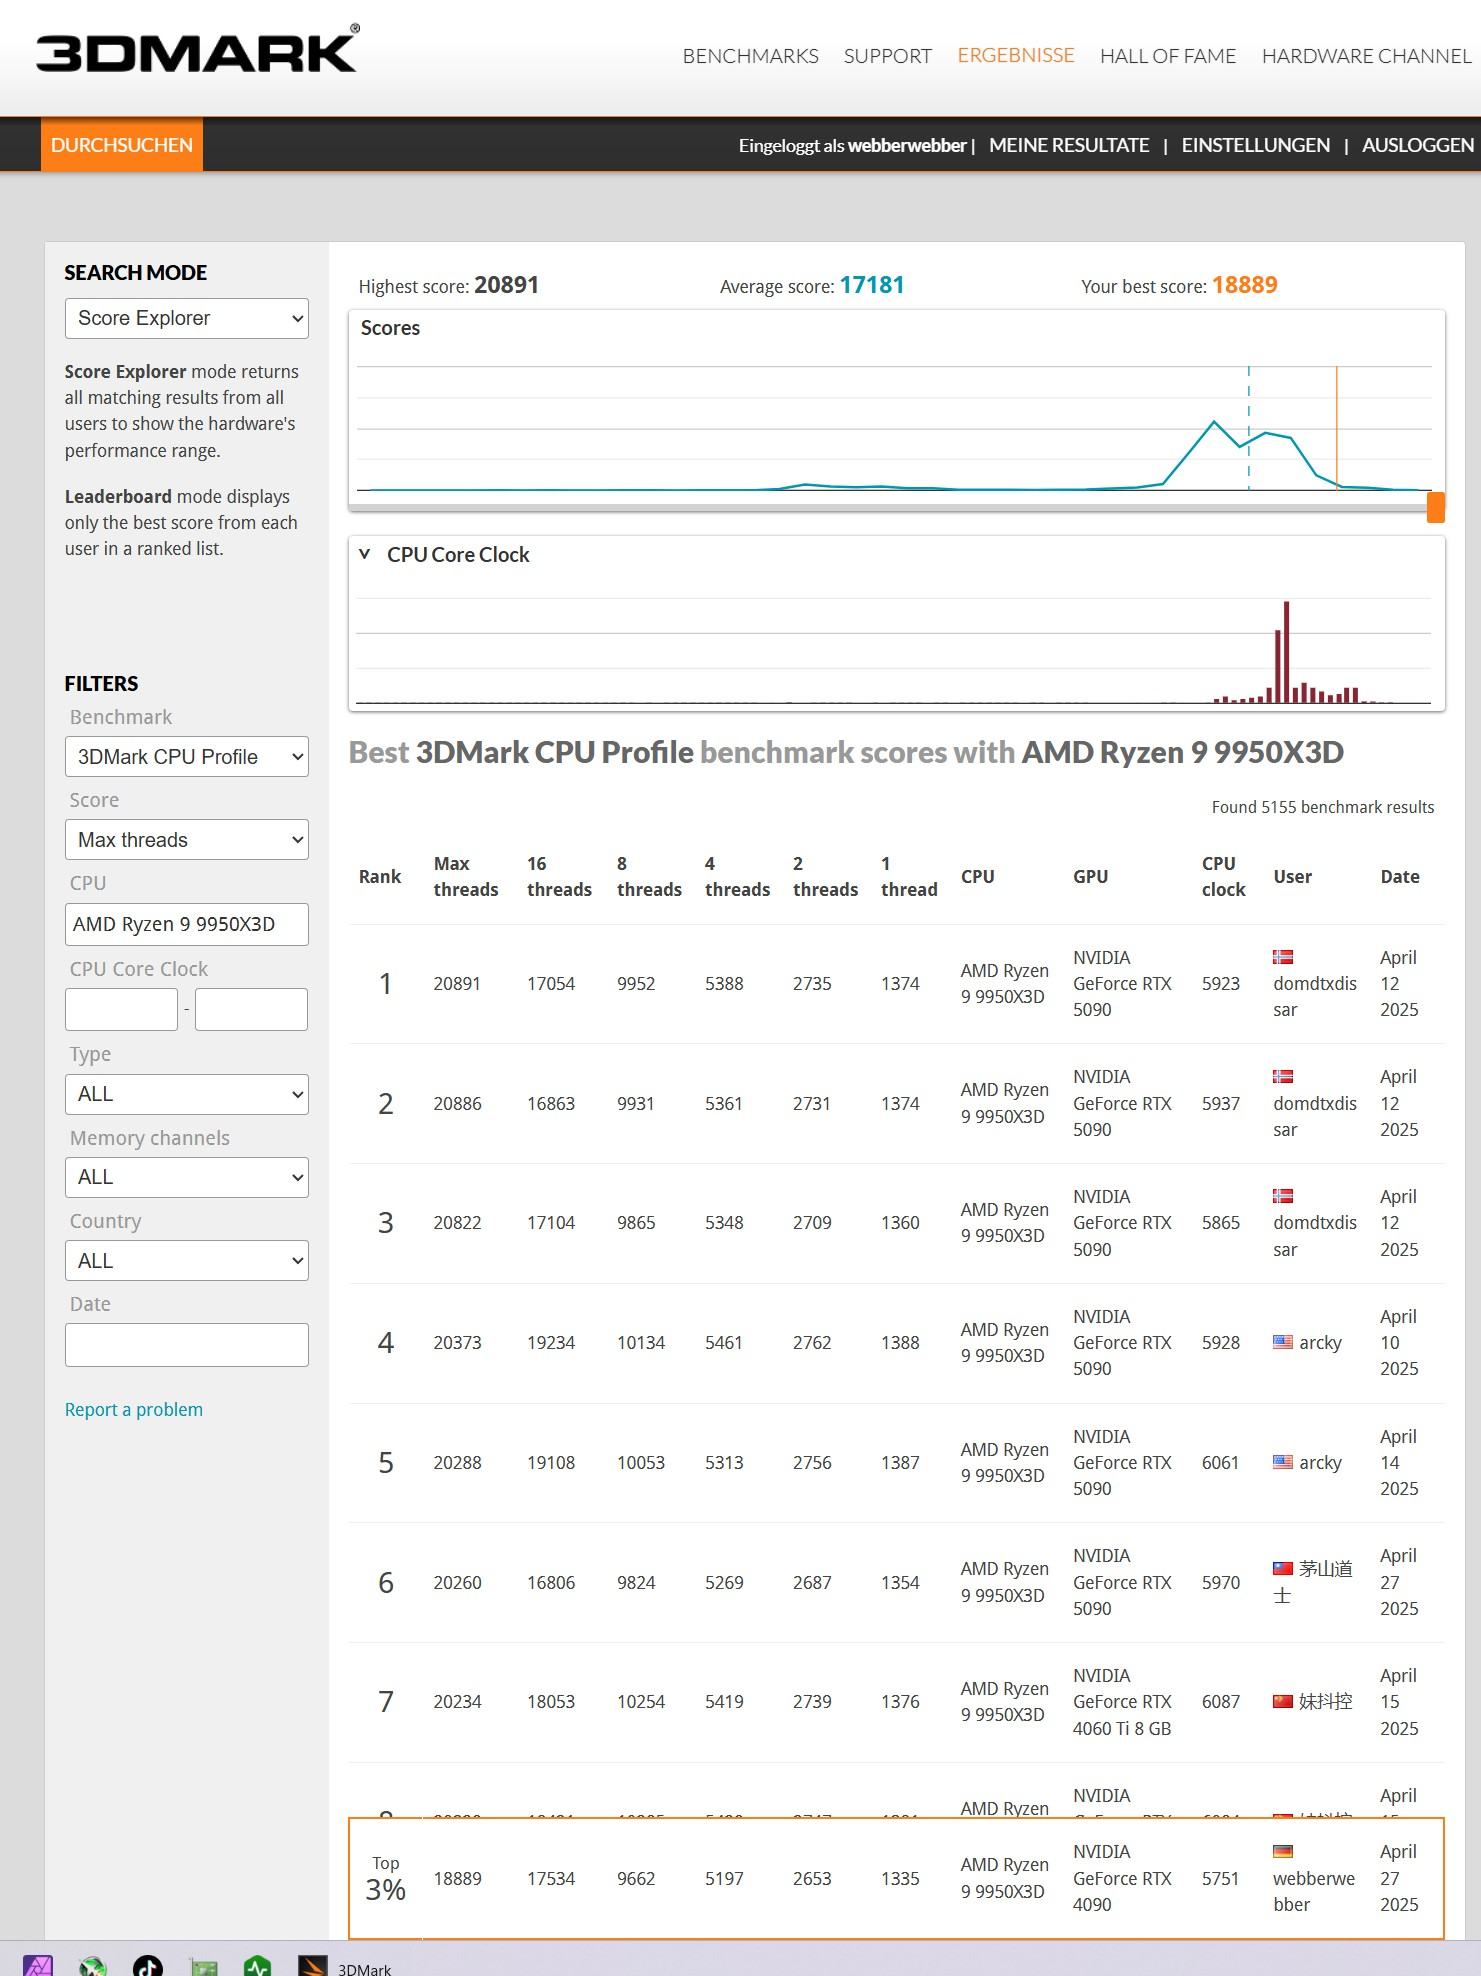
Task: Click the minimum CPU Core Clock field
Action: point(121,1009)
